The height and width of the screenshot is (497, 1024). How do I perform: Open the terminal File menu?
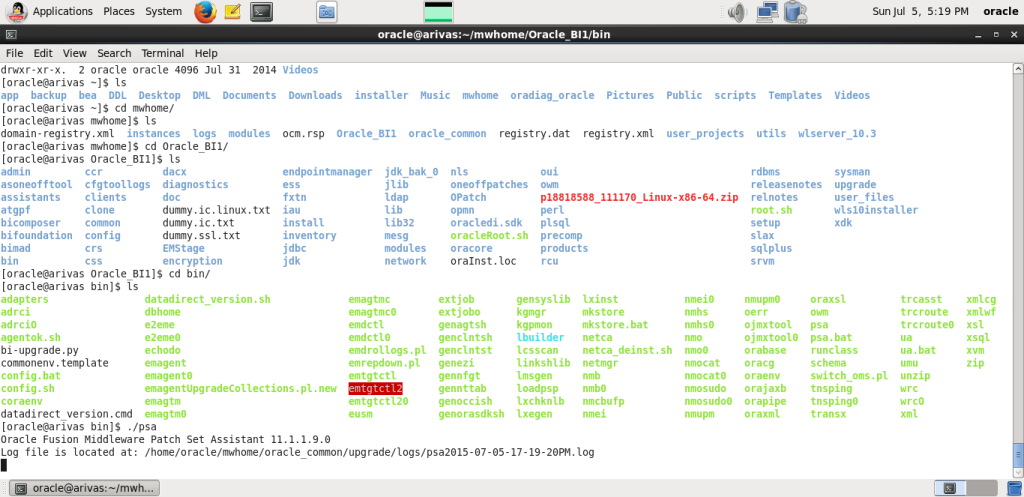coord(14,53)
